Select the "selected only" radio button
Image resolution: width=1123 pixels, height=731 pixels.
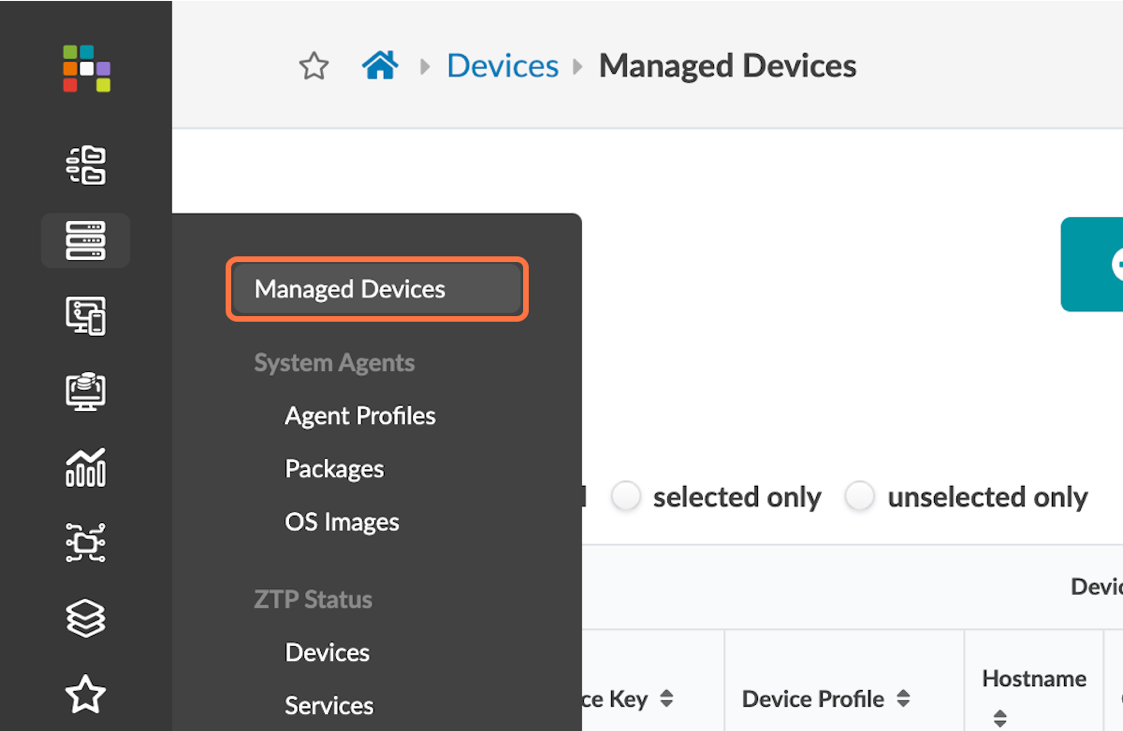click(626, 496)
